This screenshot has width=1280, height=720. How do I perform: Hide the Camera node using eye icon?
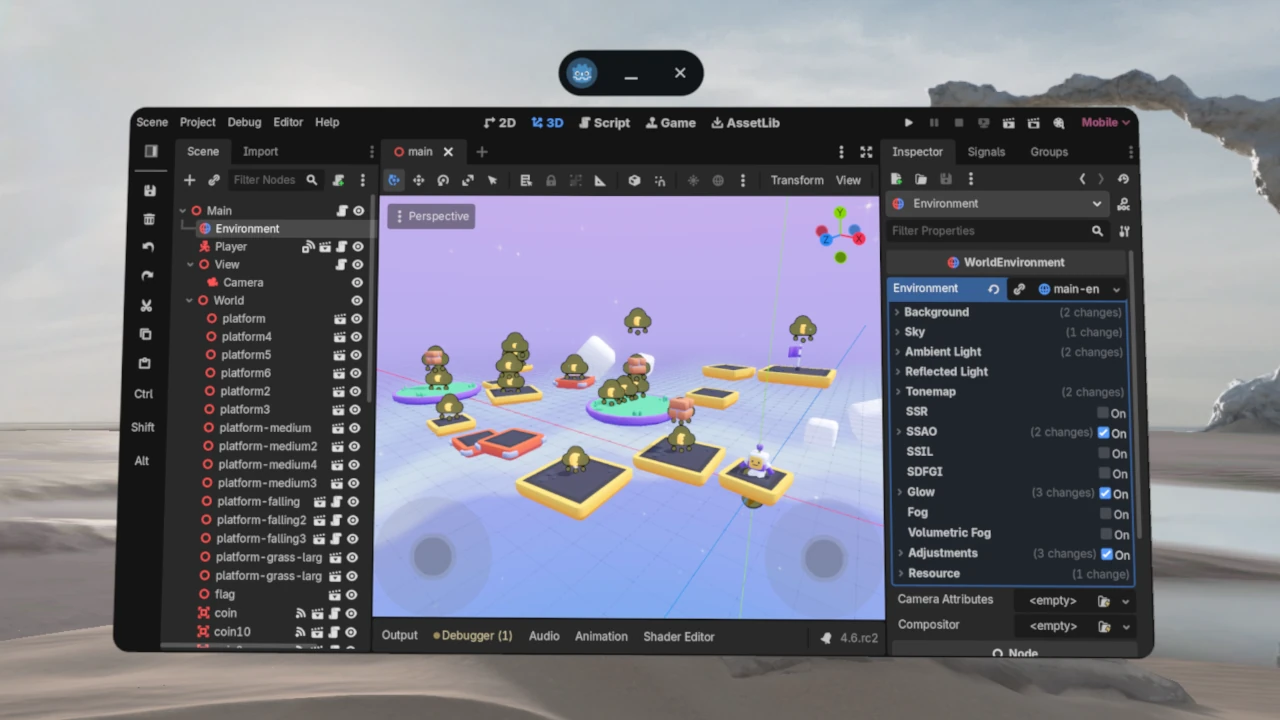pos(356,283)
